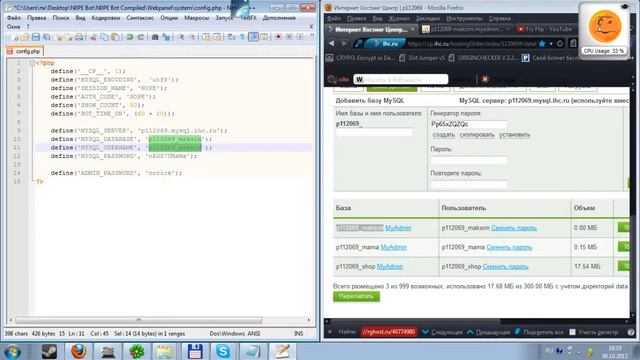Click the red find bar search field
640x360 pixels.
click(x=388, y=332)
